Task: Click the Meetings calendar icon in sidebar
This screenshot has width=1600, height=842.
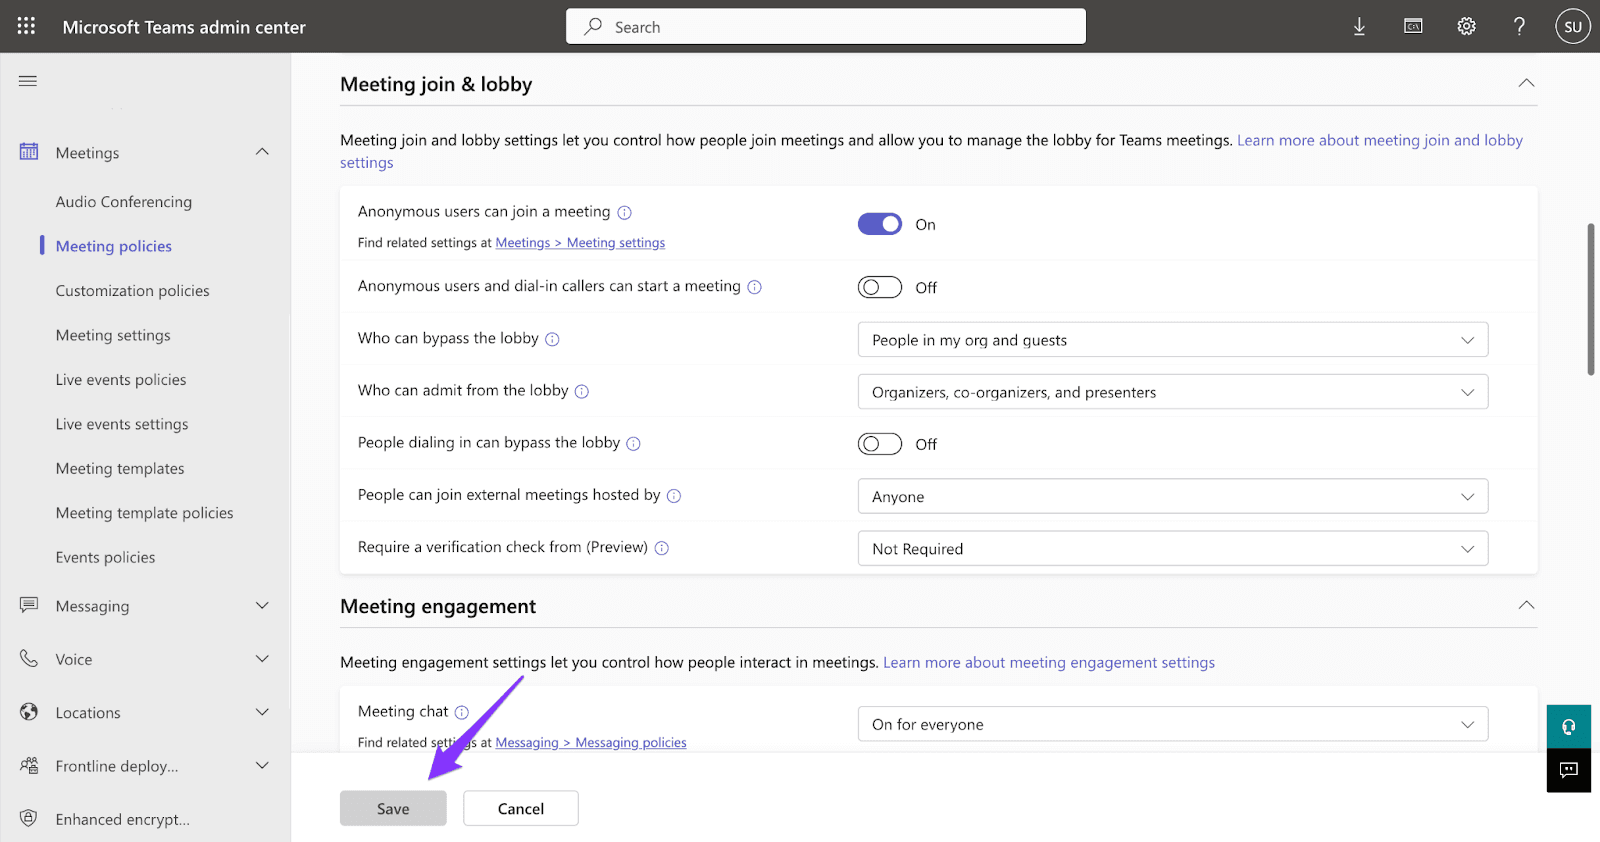Action: pyautogui.click(x=29, y=152)
